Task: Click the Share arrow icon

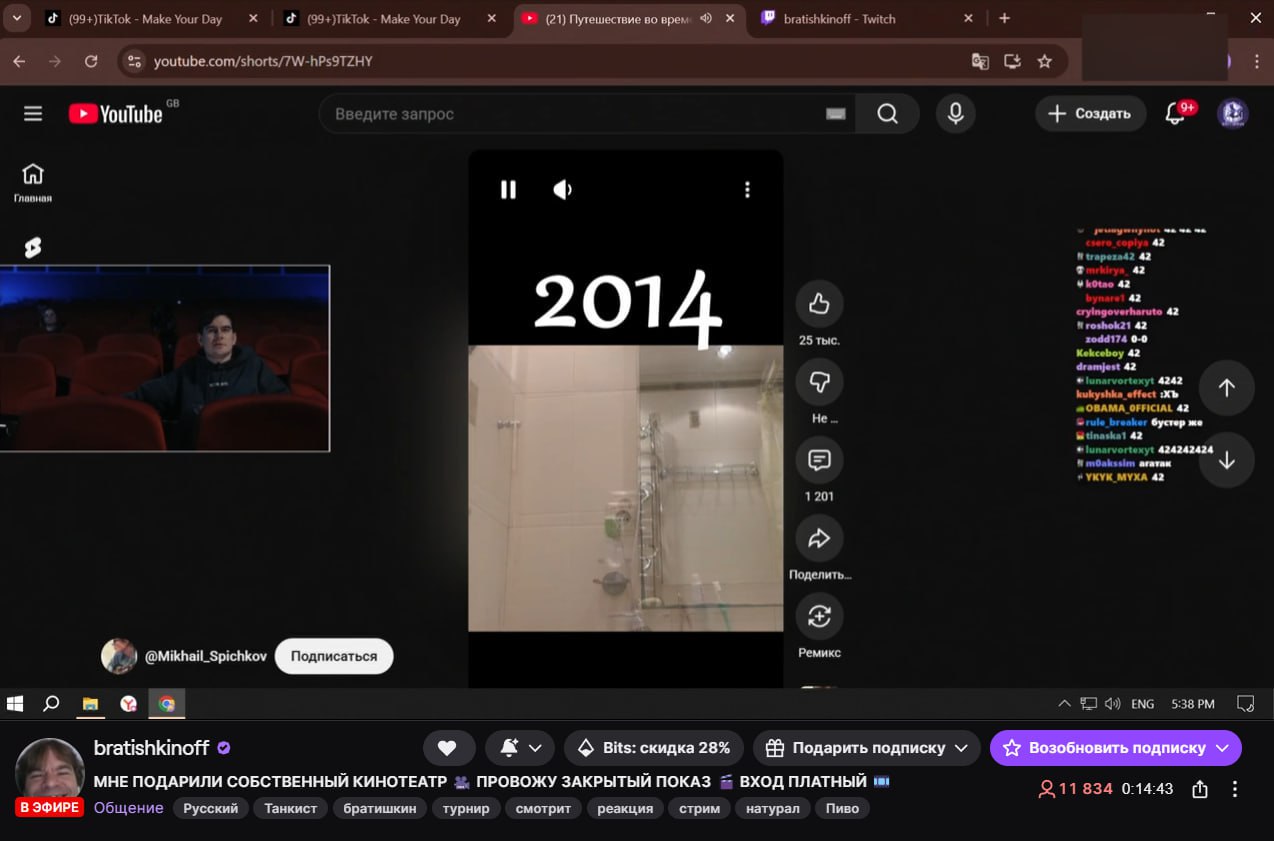Action: coord(819,539)
